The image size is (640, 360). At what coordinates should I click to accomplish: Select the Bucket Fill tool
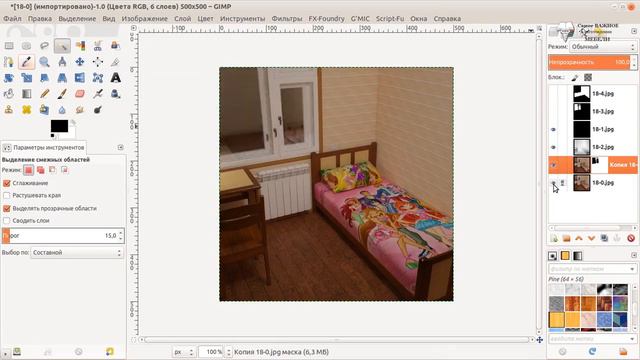point(9,94)
